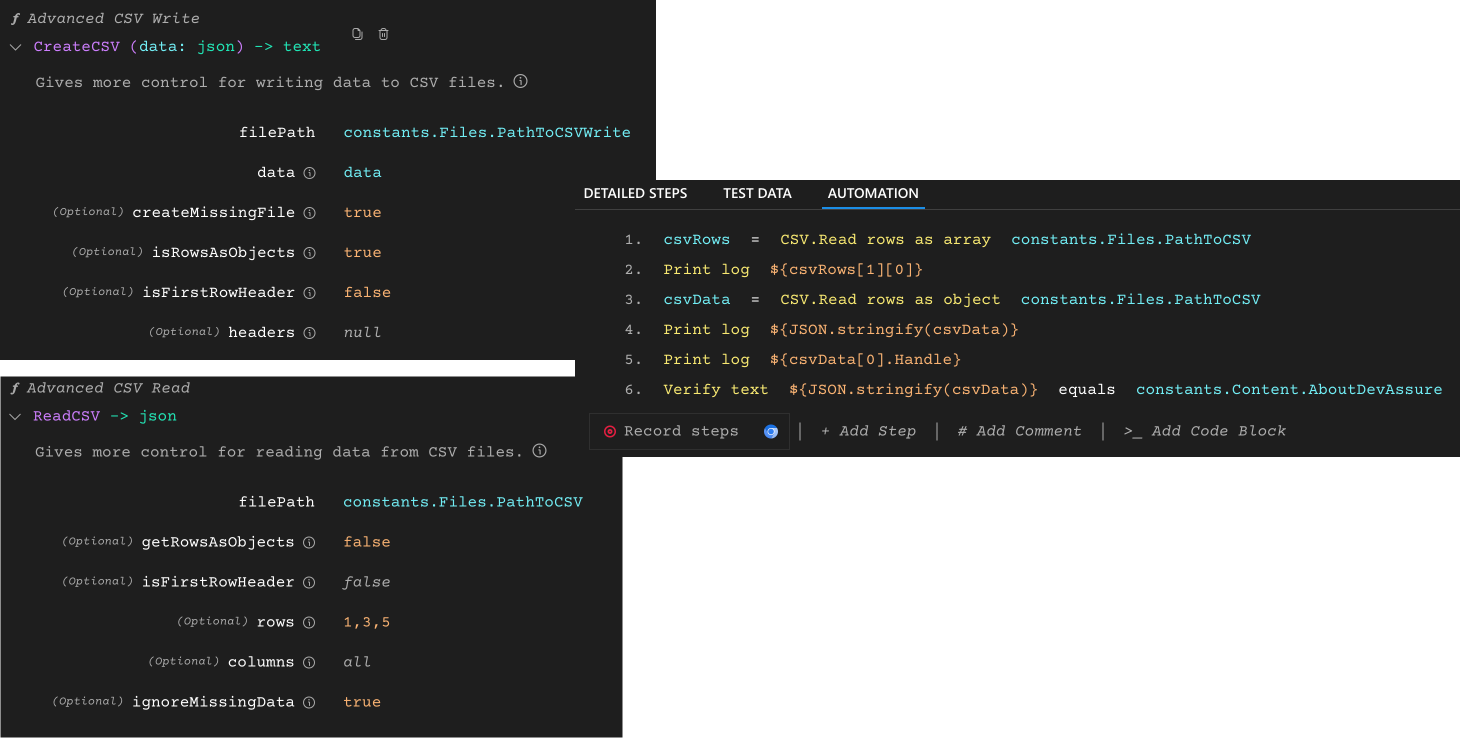The height and width of the screenshot is (738, 1460).
Task: Toggle isFirstRowHeader value in ReadCSV
Action: coord(366,581)
